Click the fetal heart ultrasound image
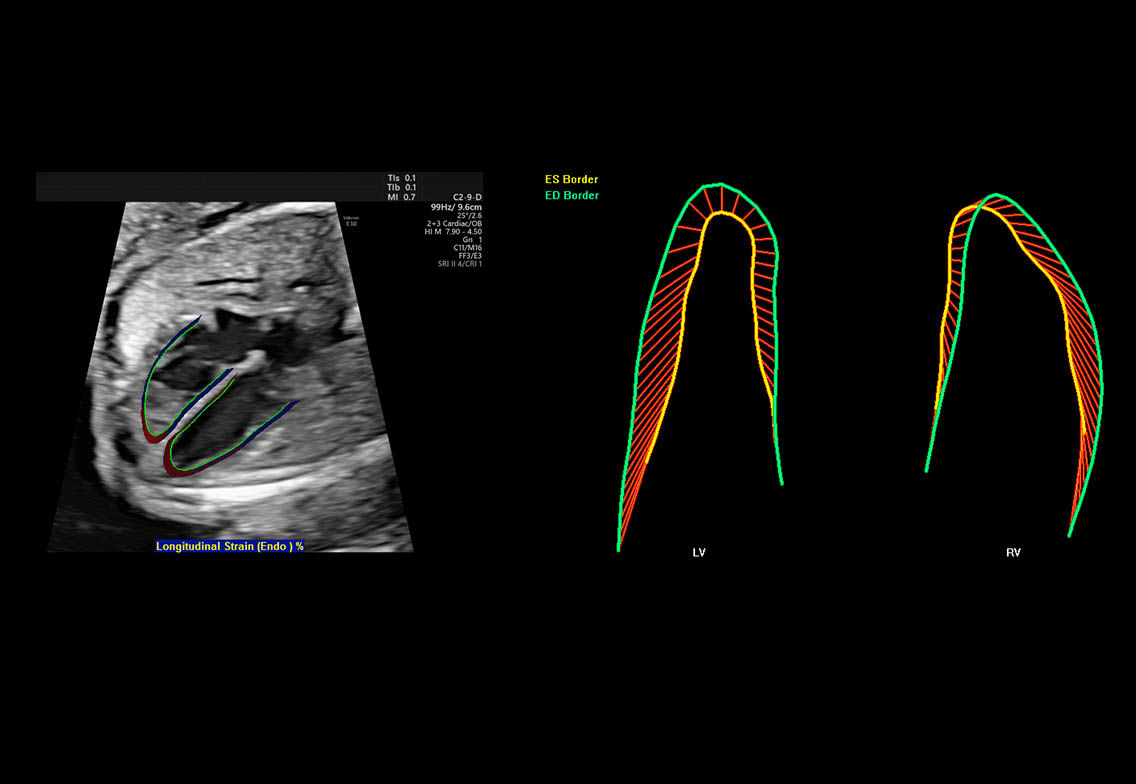 tap(230, 377)
